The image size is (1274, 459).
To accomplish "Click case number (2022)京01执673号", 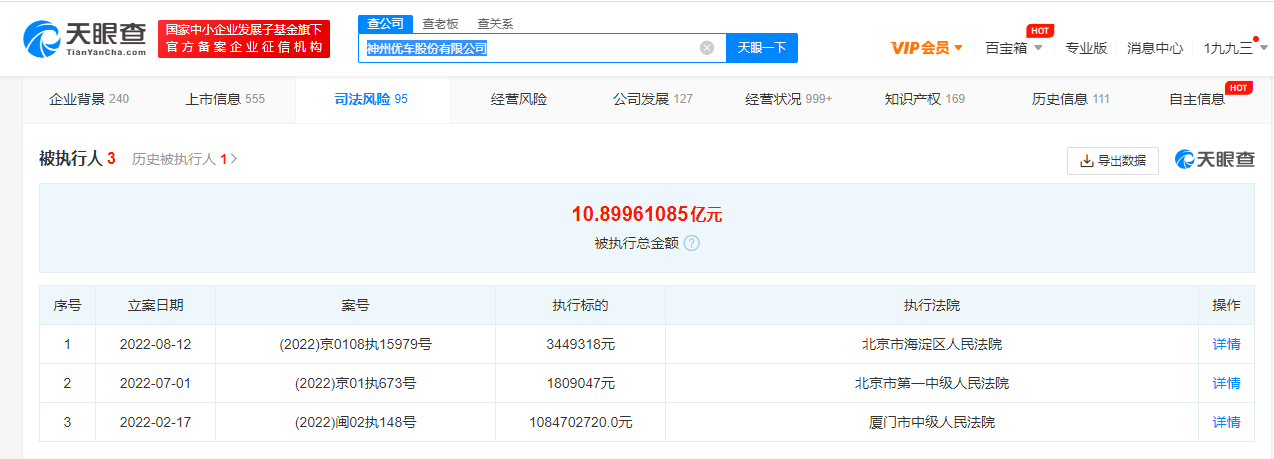I will [356, 383].
